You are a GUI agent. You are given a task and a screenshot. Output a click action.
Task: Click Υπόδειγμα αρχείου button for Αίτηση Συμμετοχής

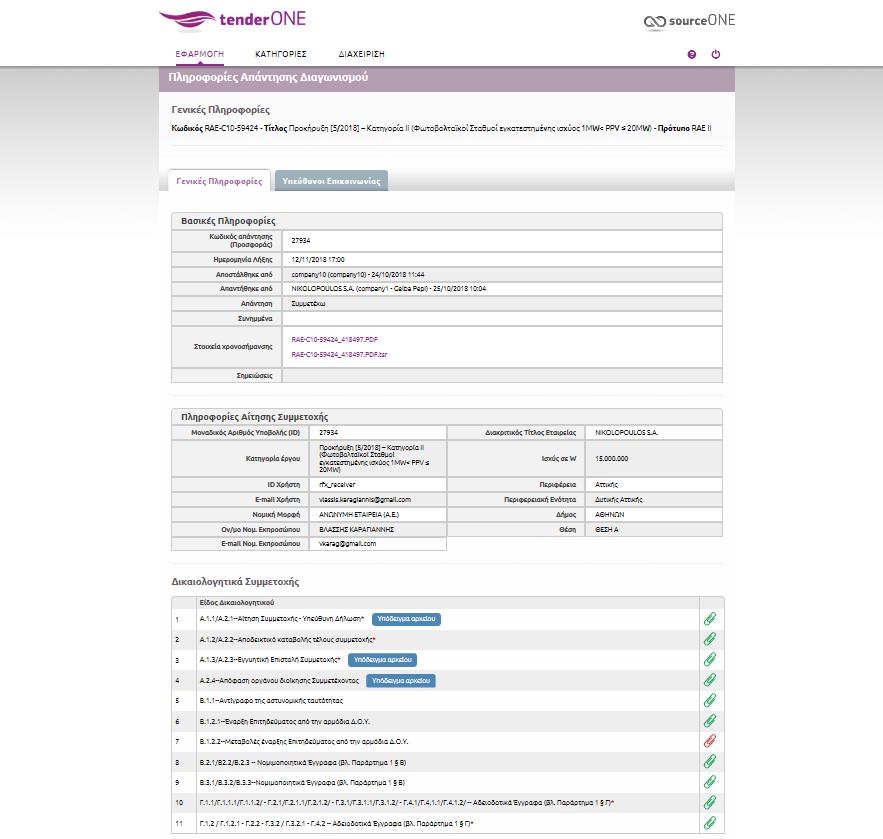[x=406, y=619]
